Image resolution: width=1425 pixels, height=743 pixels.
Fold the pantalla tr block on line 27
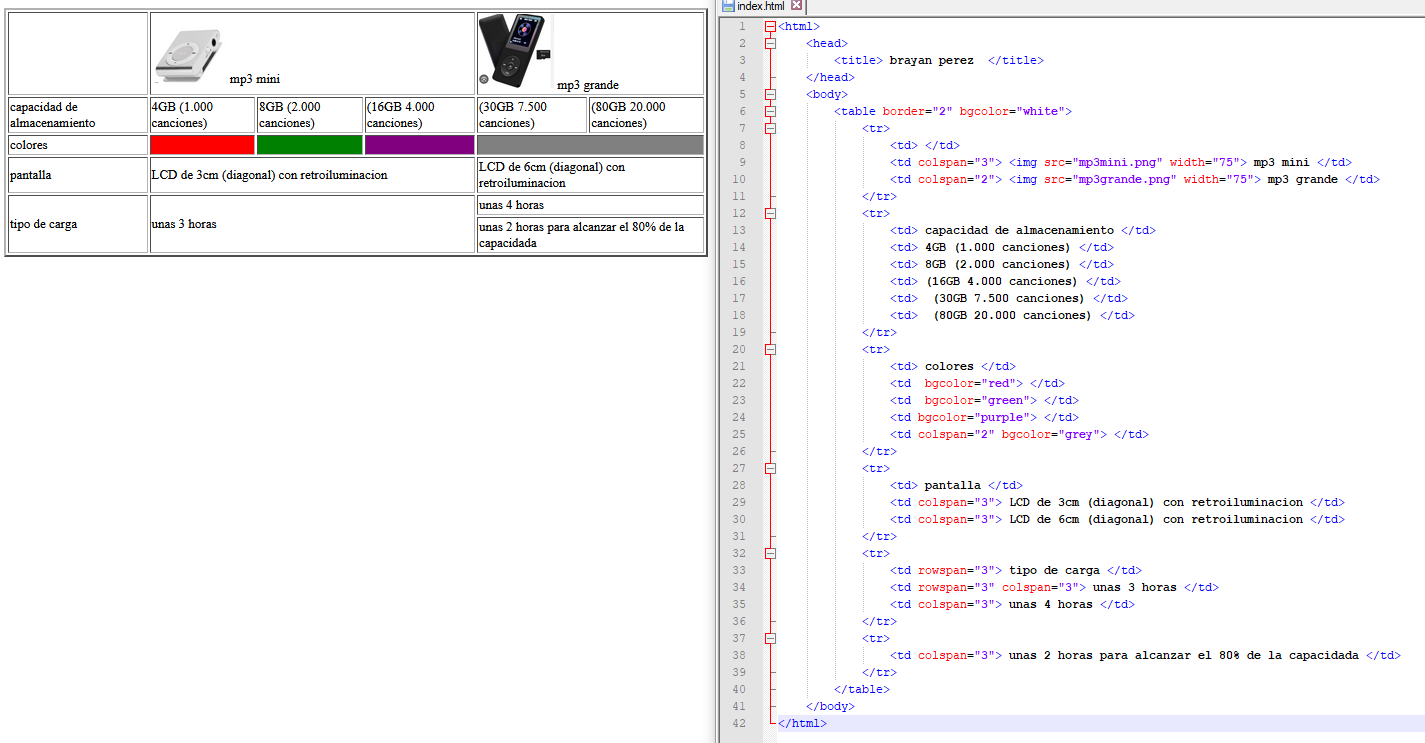(x=770, y=468)
